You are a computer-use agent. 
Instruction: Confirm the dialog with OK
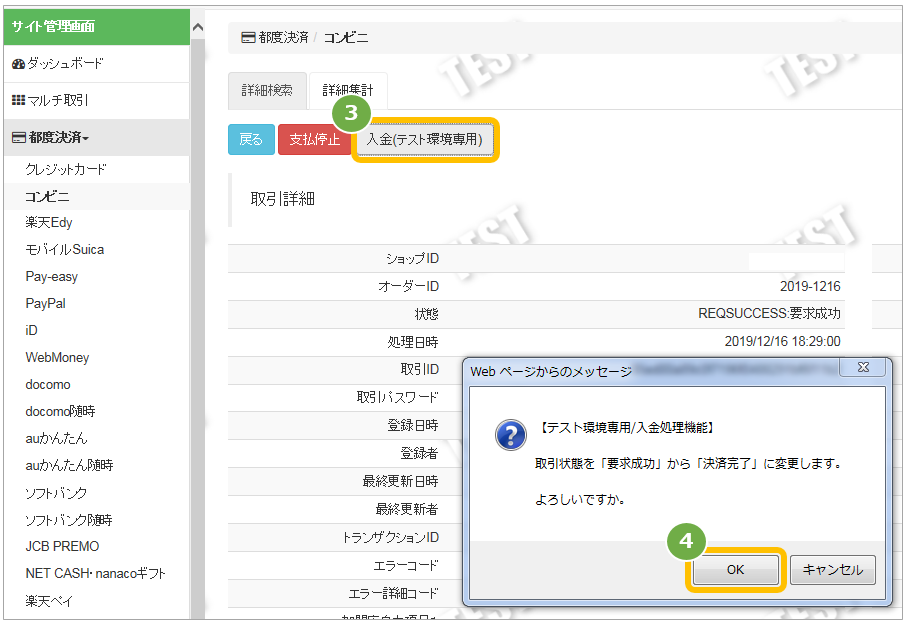pos(735,570)
